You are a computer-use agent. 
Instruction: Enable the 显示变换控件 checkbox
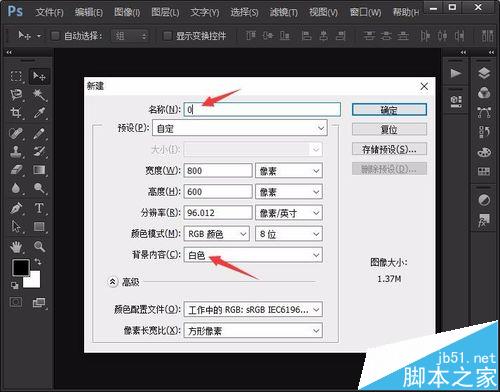point(167,36)
